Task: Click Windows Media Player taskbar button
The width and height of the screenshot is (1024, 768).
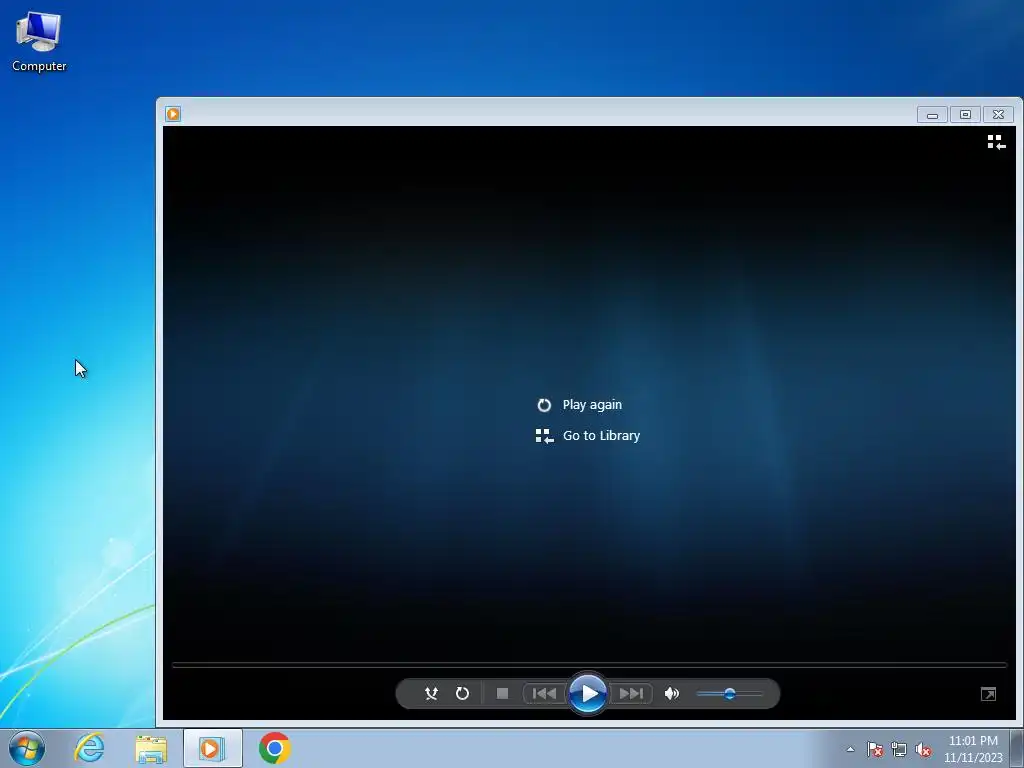Action: [212, 748]
